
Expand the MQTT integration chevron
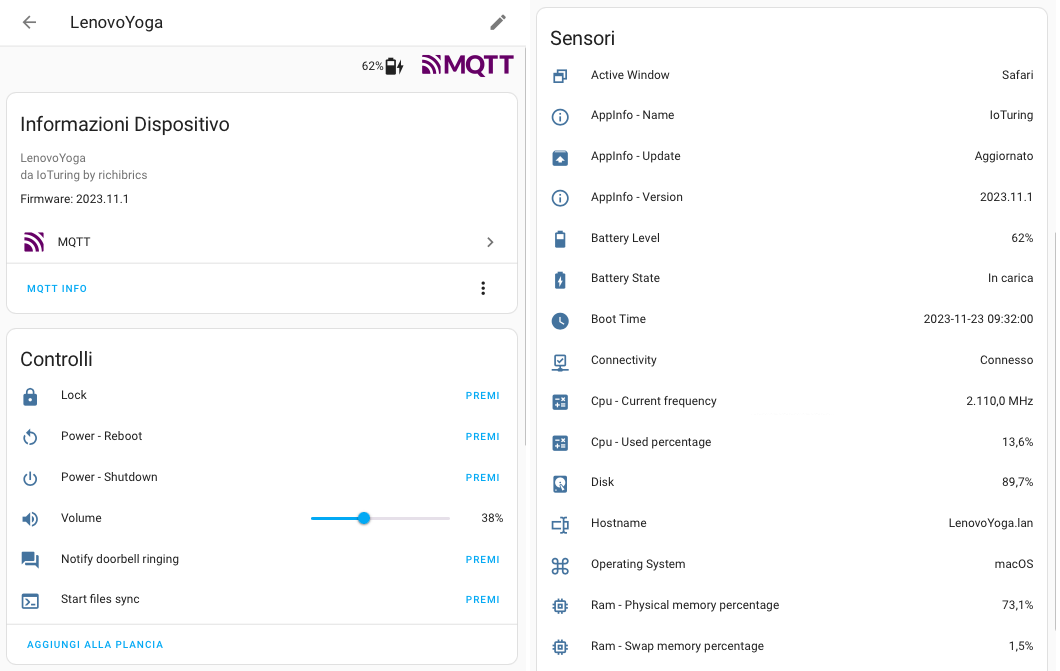pos(490,242)
